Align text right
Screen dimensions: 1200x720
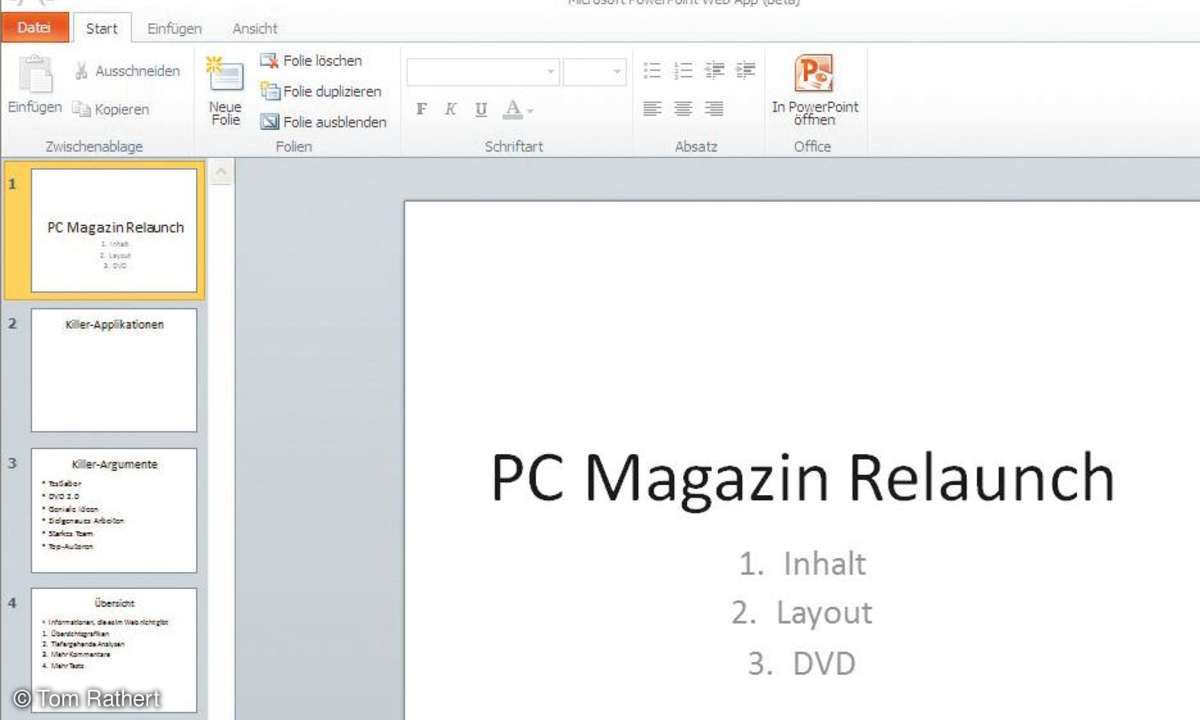[714, 109]
